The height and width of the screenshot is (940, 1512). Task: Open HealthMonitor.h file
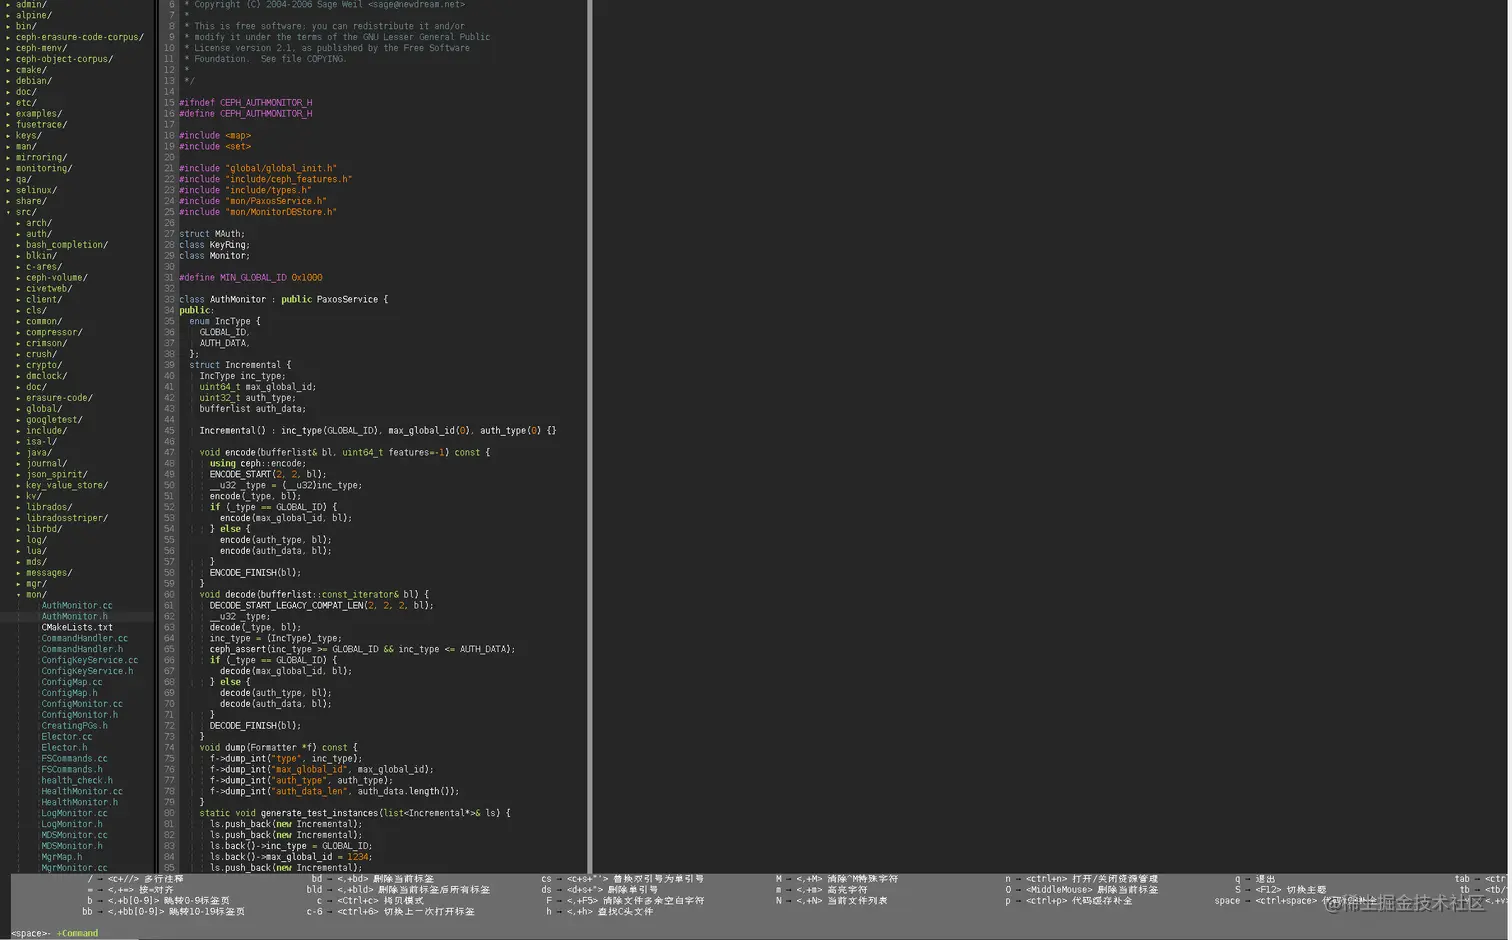pyautogui.click(x=79, y=802)
